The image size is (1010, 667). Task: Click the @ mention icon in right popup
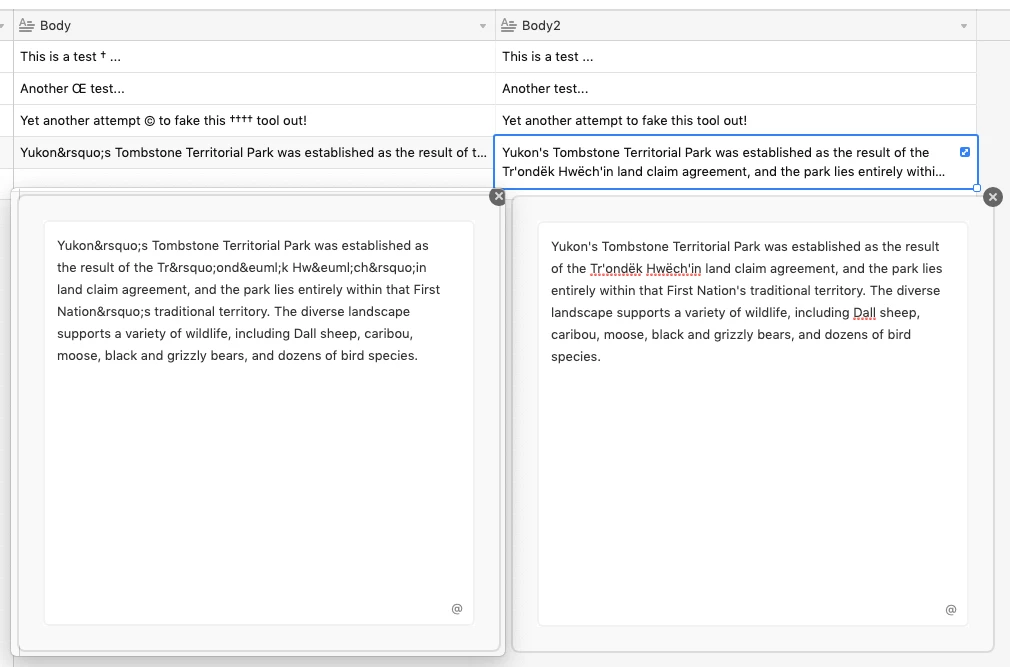(951, 609)
